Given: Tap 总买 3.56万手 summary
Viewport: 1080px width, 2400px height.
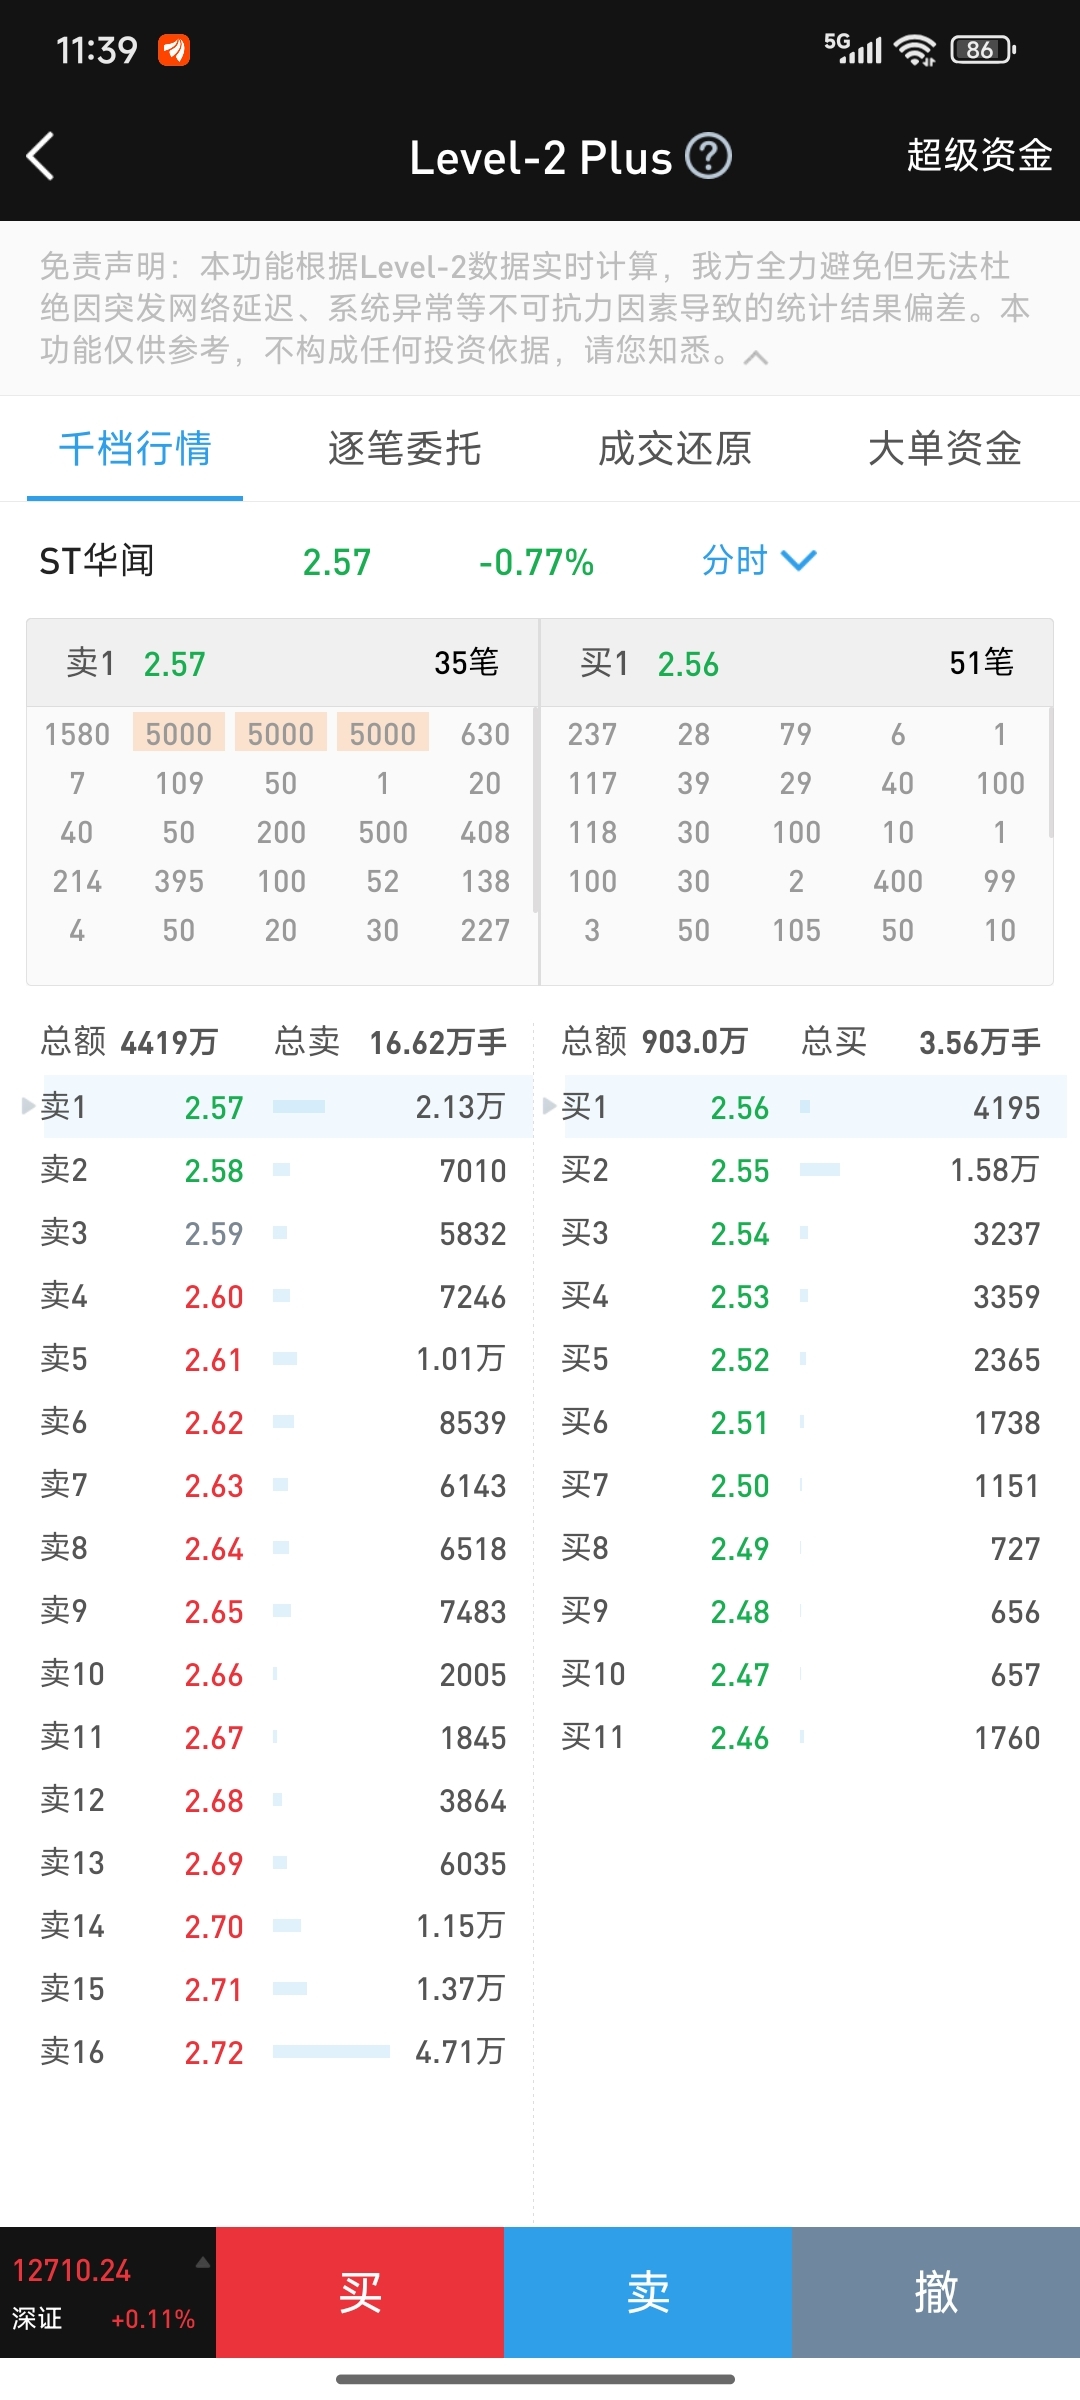Looking at the screenshot, I should [920, 1042].
